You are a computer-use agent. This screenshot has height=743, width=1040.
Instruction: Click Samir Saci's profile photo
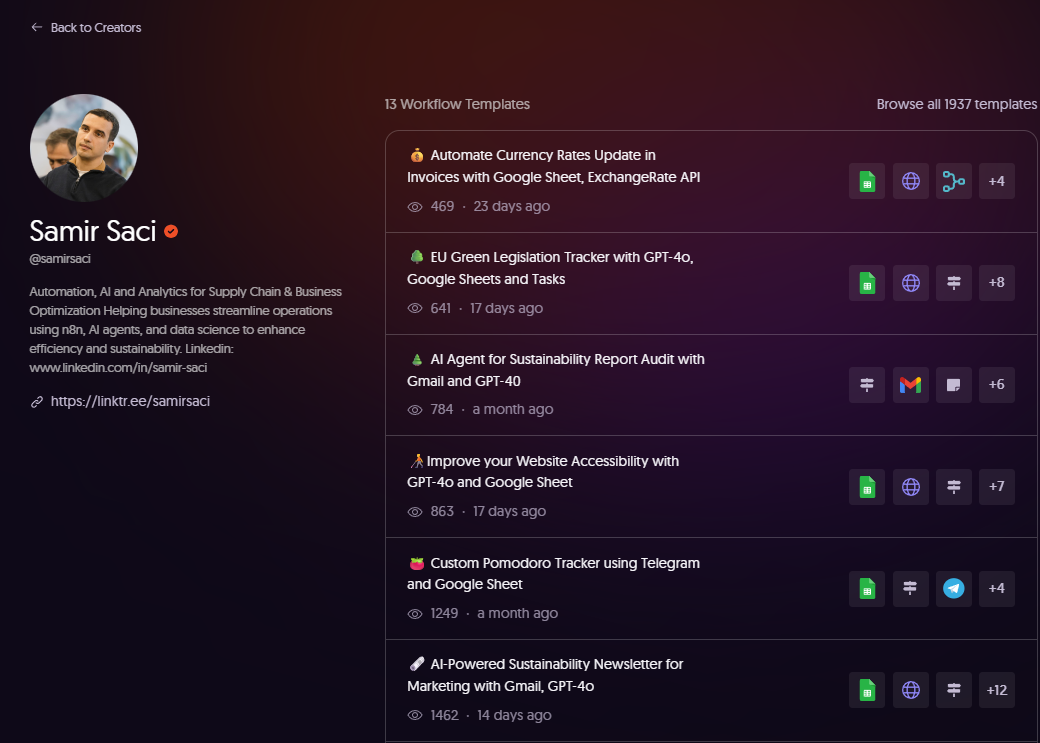click(x=84, y=148)
